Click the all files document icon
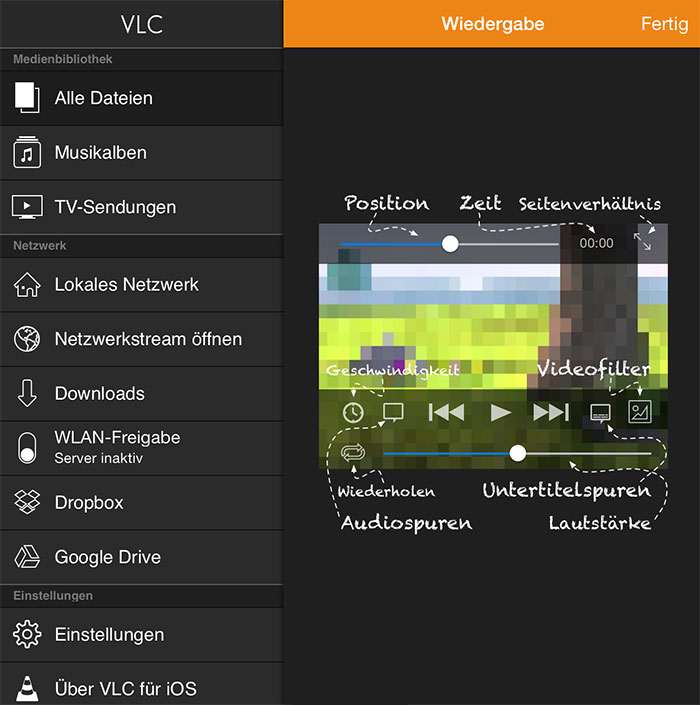700x705 pixels. pyautogui.click(x=27, y=97)
